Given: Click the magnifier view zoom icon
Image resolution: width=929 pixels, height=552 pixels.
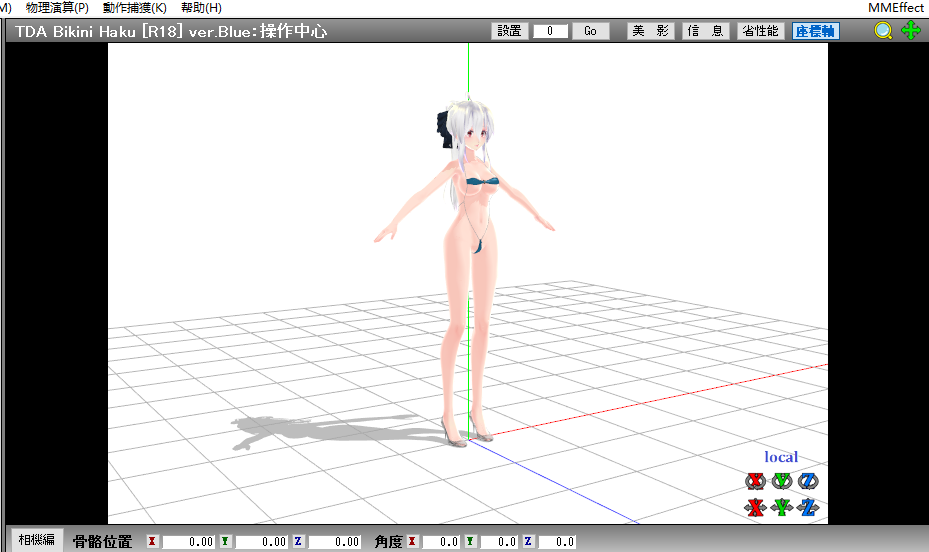Looking at the screenshot, I should click(x=883, y=31).
